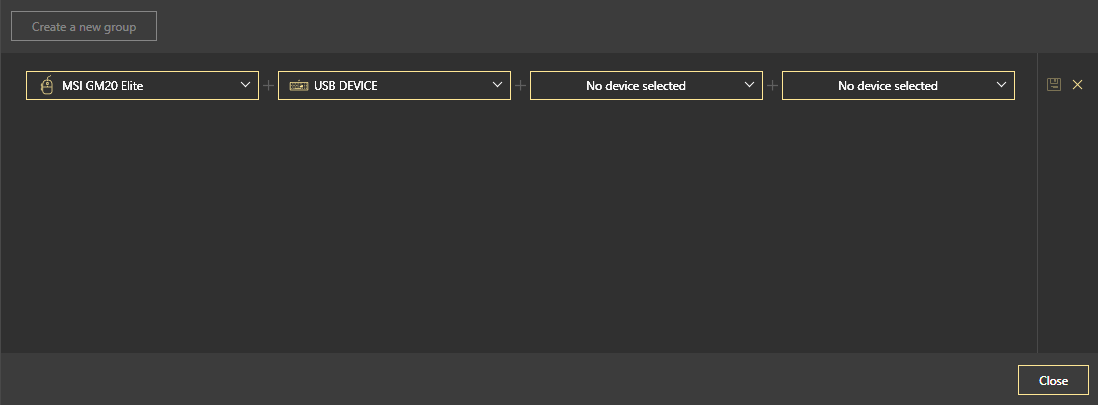Expand the MSI GM20 Elite dropdown arrow
1098x405 pixels.
tap(246, 86)
